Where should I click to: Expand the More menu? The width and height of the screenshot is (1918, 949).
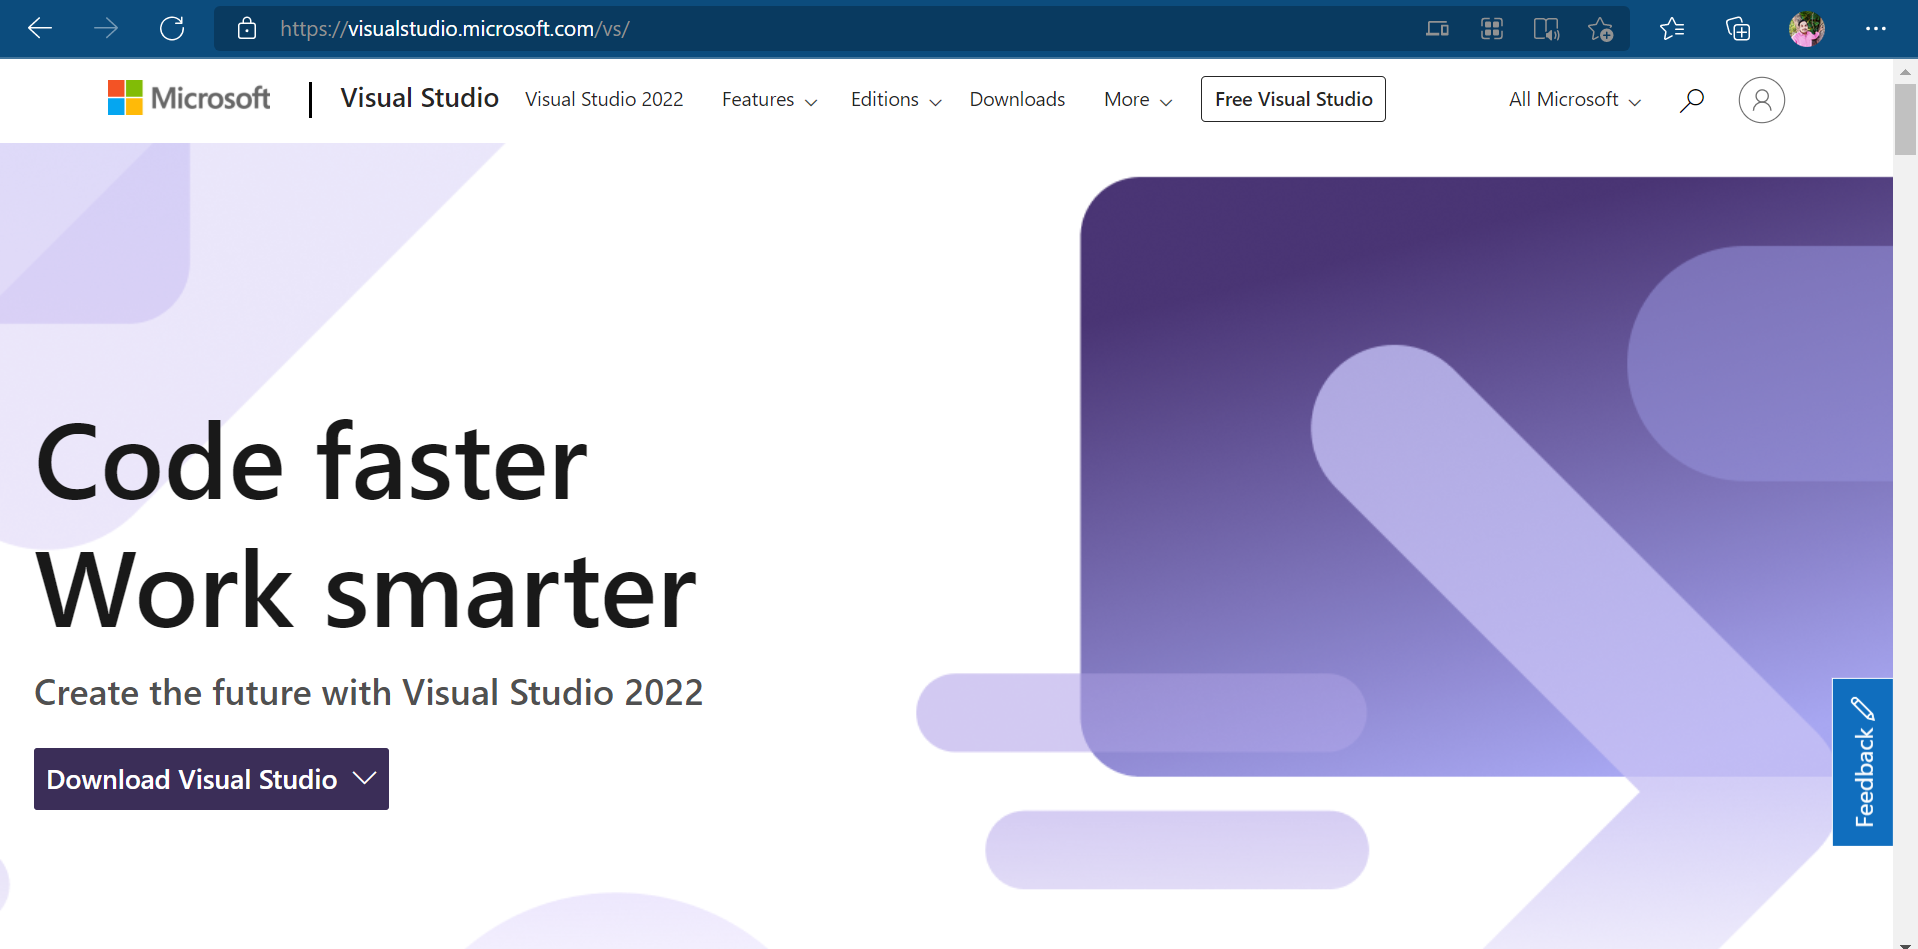[1138, 99]
